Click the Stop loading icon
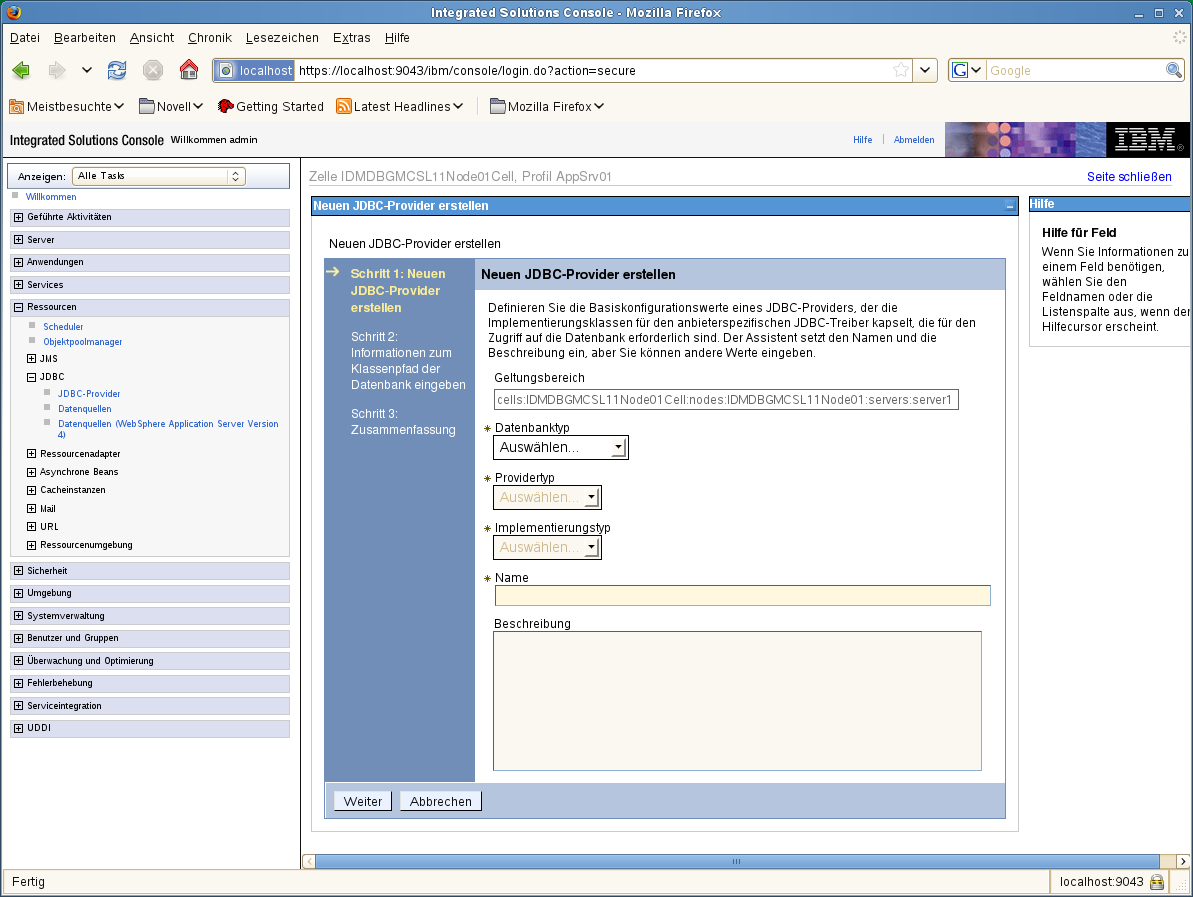The width and height of the screenshot is (1193, 897). pos(153,71)
